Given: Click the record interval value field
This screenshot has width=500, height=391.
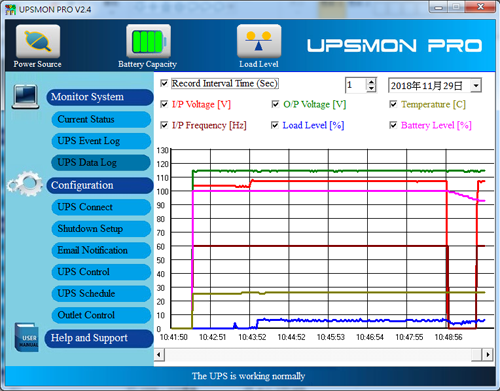Looking at the screenshot, I should click(x=356, y=85).
